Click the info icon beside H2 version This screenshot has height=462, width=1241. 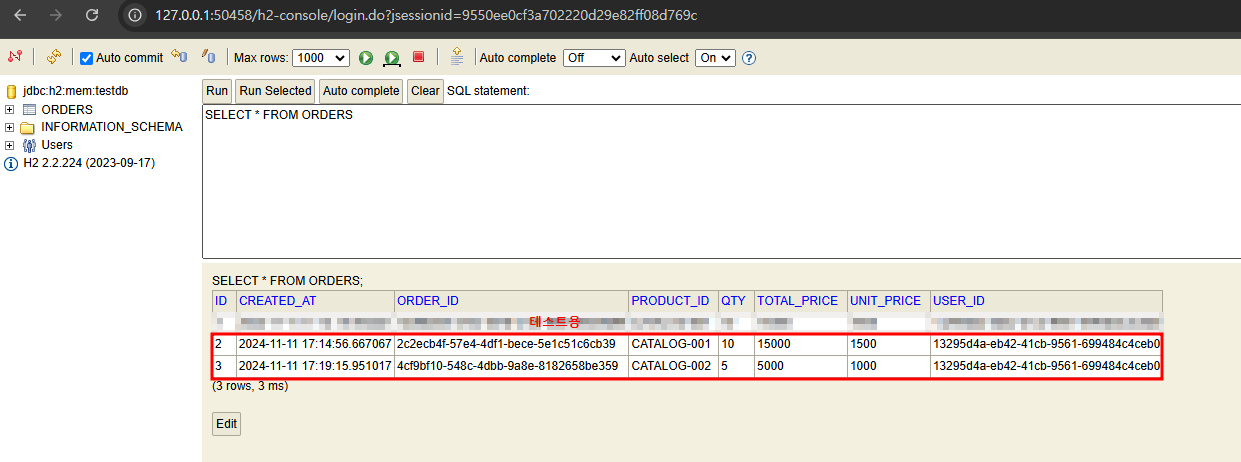pos(12,163)
